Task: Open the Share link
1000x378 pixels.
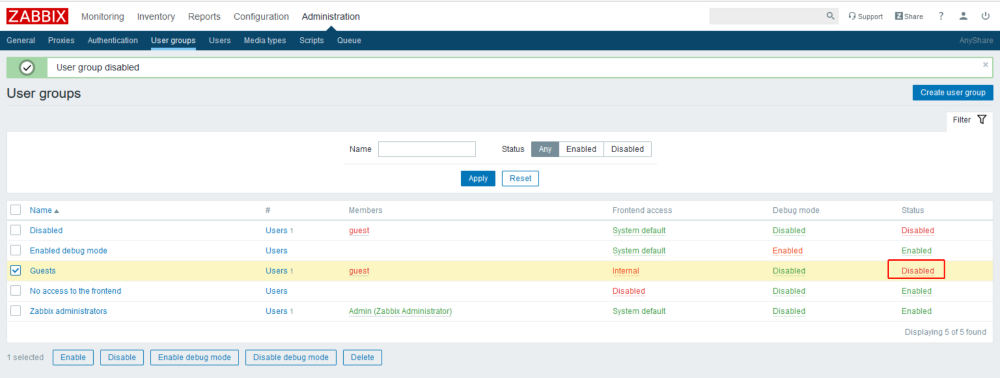Action: (909, 17)
